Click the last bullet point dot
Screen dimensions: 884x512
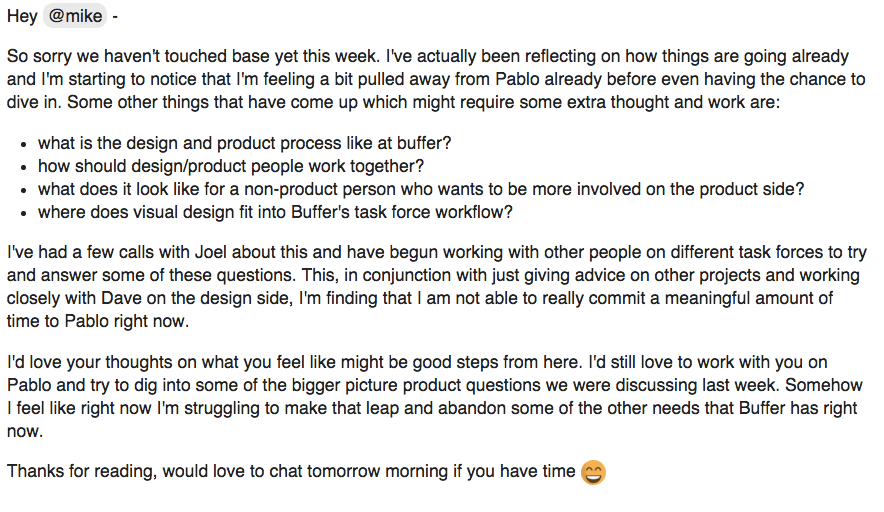coord(27,213)
